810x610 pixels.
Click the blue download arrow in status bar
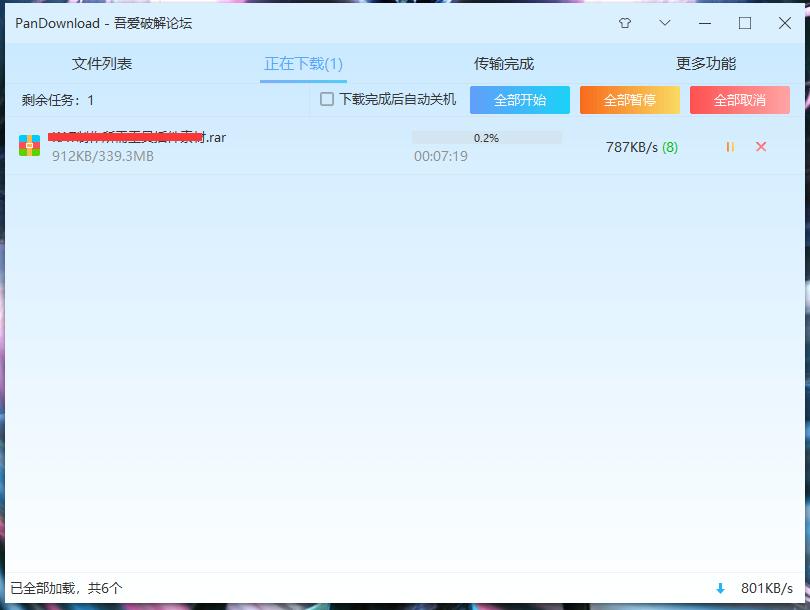pos(720,588)
